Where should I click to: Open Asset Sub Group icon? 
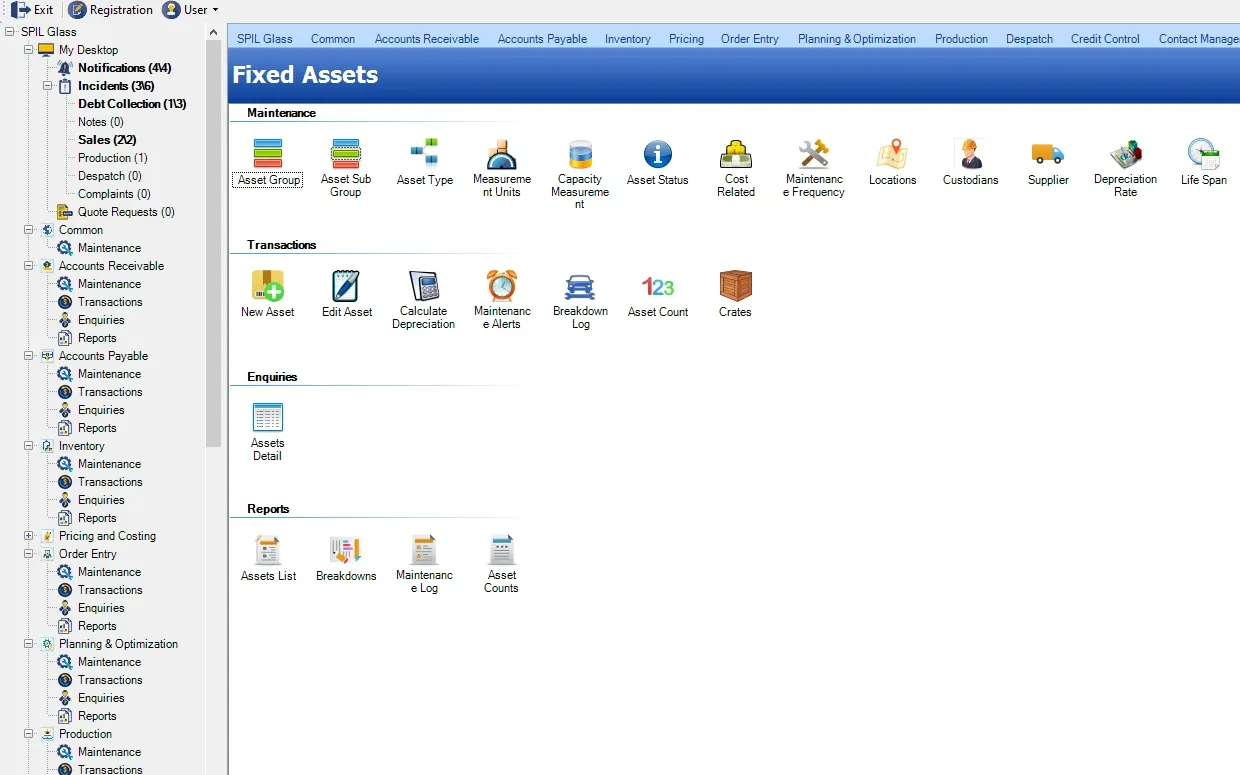[346, 155]
